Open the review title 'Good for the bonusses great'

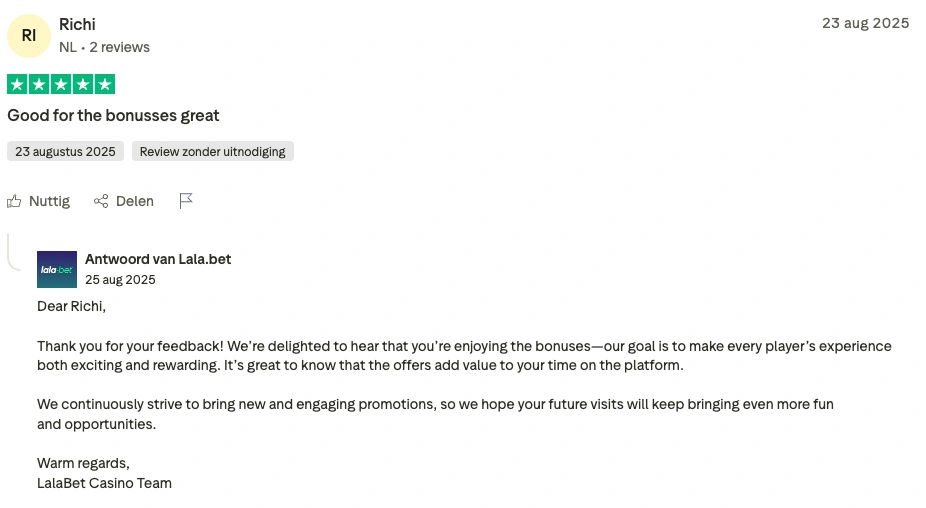coord(113,116)
